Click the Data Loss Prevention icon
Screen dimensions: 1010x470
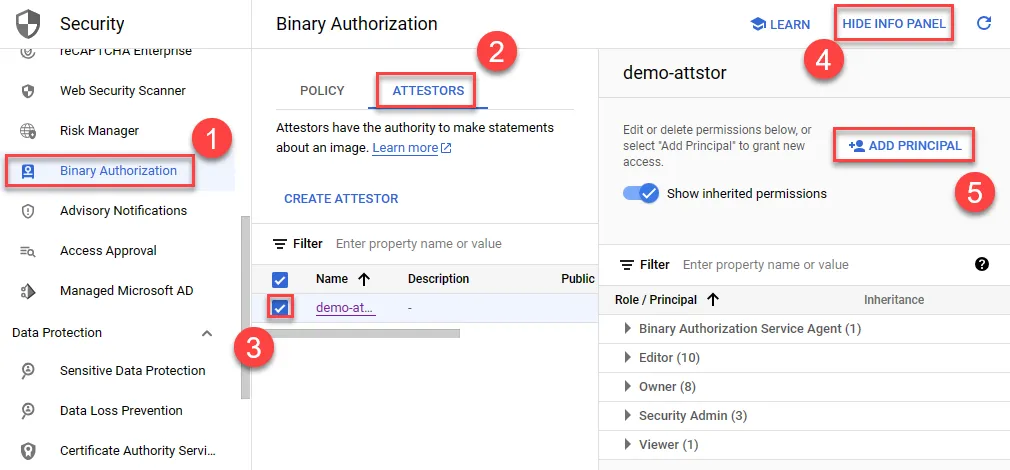28,411
